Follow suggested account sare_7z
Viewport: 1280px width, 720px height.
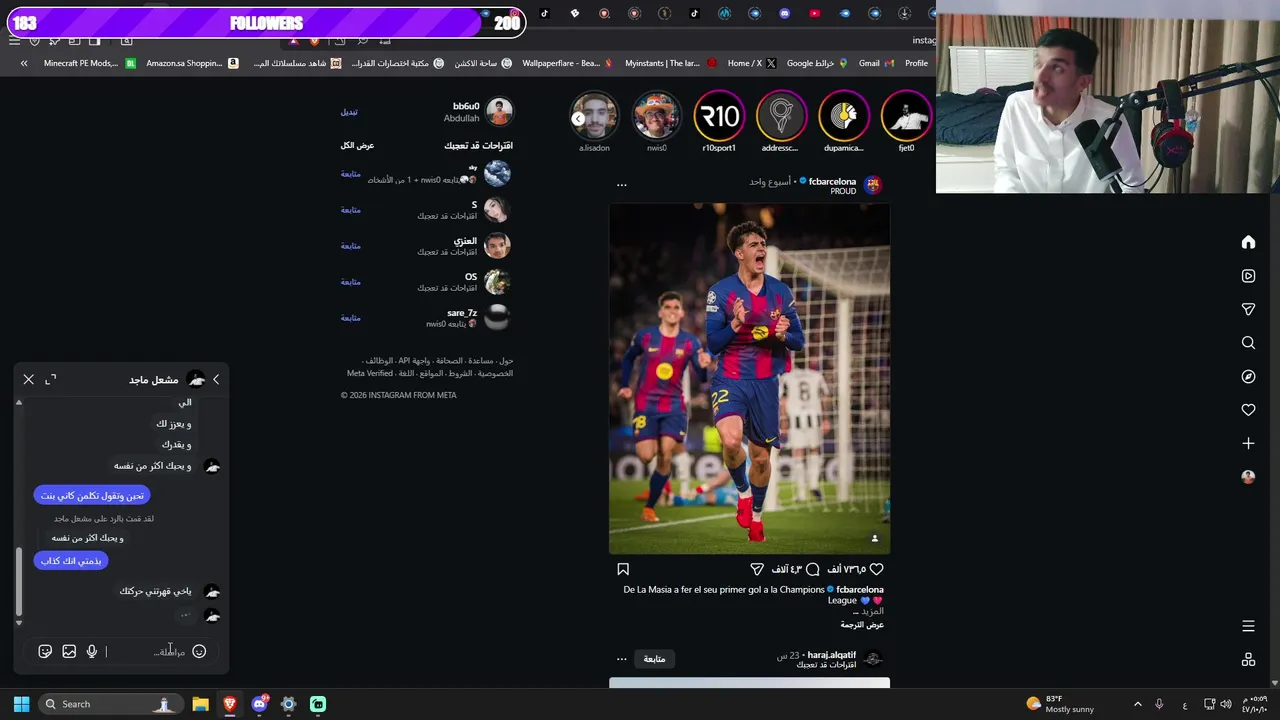pos(350,318)
